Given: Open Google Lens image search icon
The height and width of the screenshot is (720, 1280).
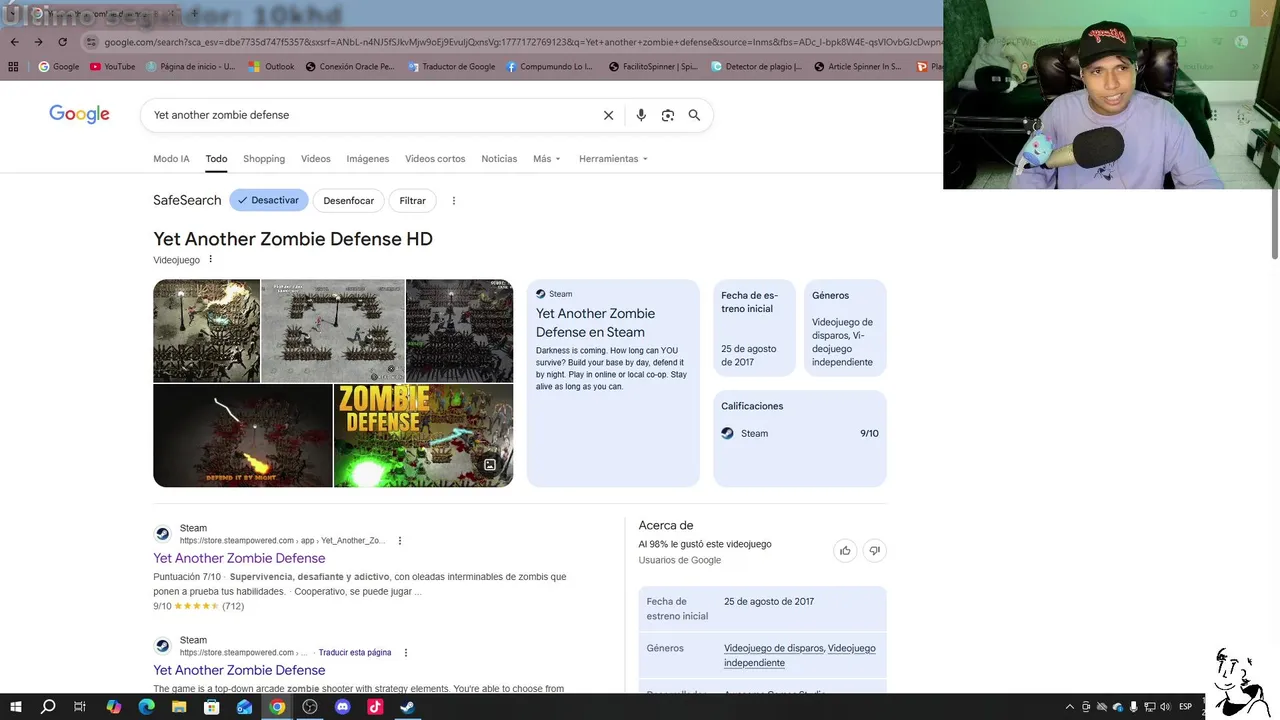Looking at the screenshot, I should (x=668, y=115).
